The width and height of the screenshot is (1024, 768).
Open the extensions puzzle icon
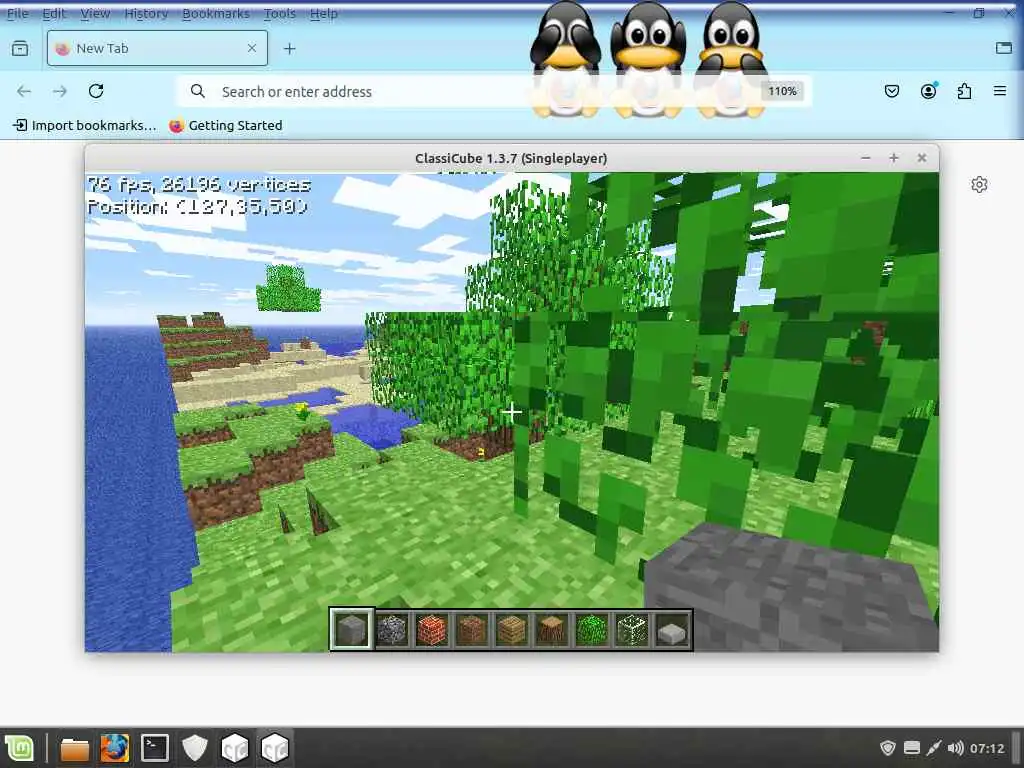[964, 91]
